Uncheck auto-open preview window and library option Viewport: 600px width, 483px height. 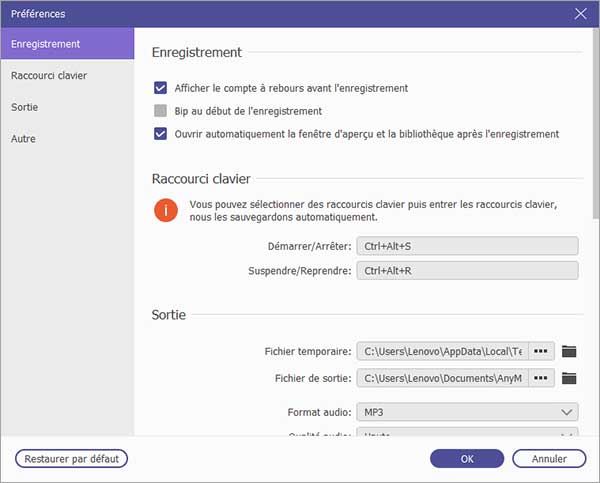(x=161, y=133)
